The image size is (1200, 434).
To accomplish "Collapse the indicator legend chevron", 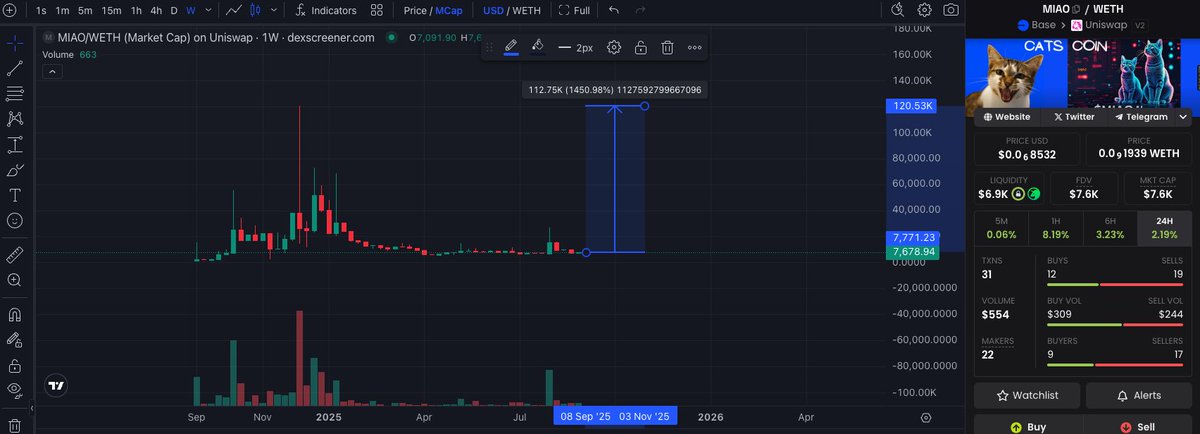I will 51,71.
